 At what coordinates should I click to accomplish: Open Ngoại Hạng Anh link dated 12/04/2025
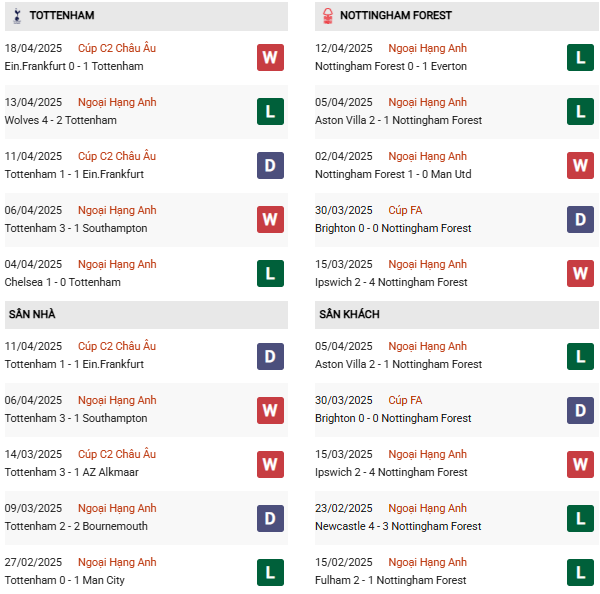(x=427, y=48)
